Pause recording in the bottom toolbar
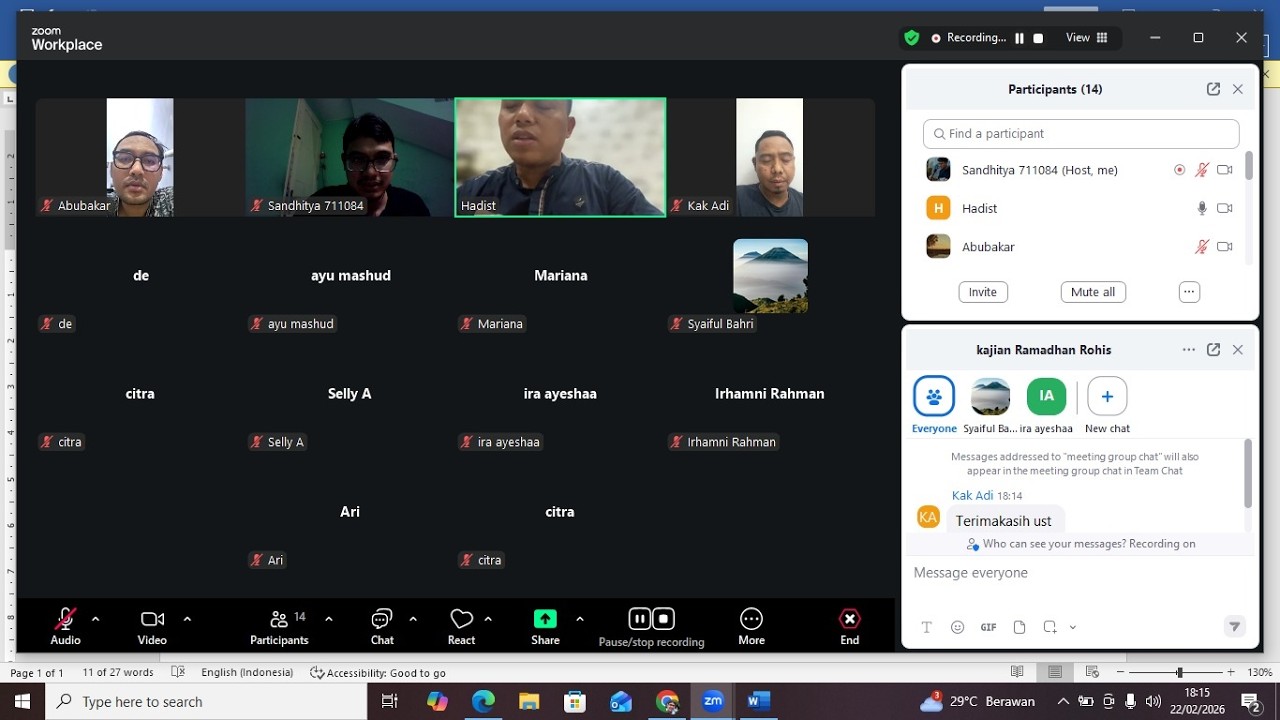1280x720 pixels. [640, 619]
